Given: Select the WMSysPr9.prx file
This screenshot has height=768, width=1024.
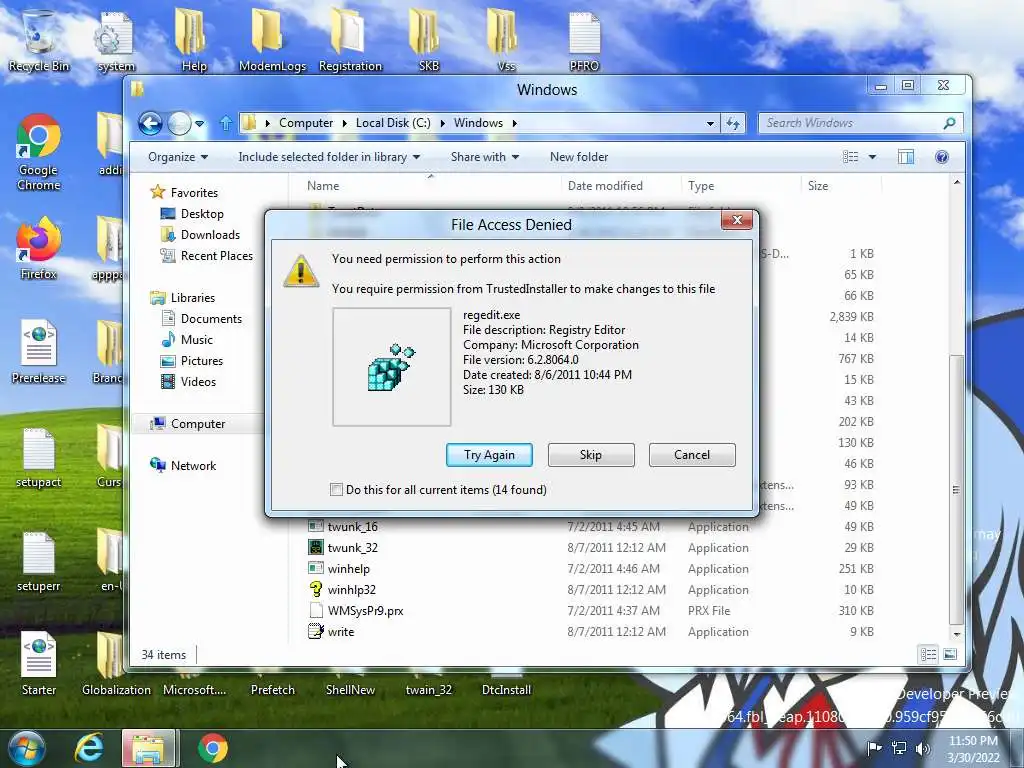Looking at the screenshot, I should pos(591,611).
